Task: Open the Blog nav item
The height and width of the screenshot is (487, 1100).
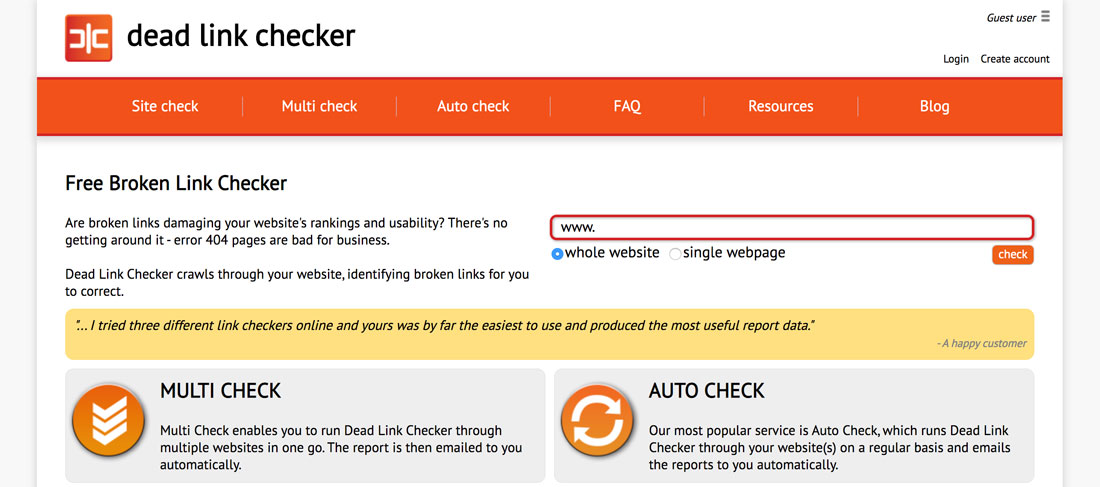Action: (934, 106)
